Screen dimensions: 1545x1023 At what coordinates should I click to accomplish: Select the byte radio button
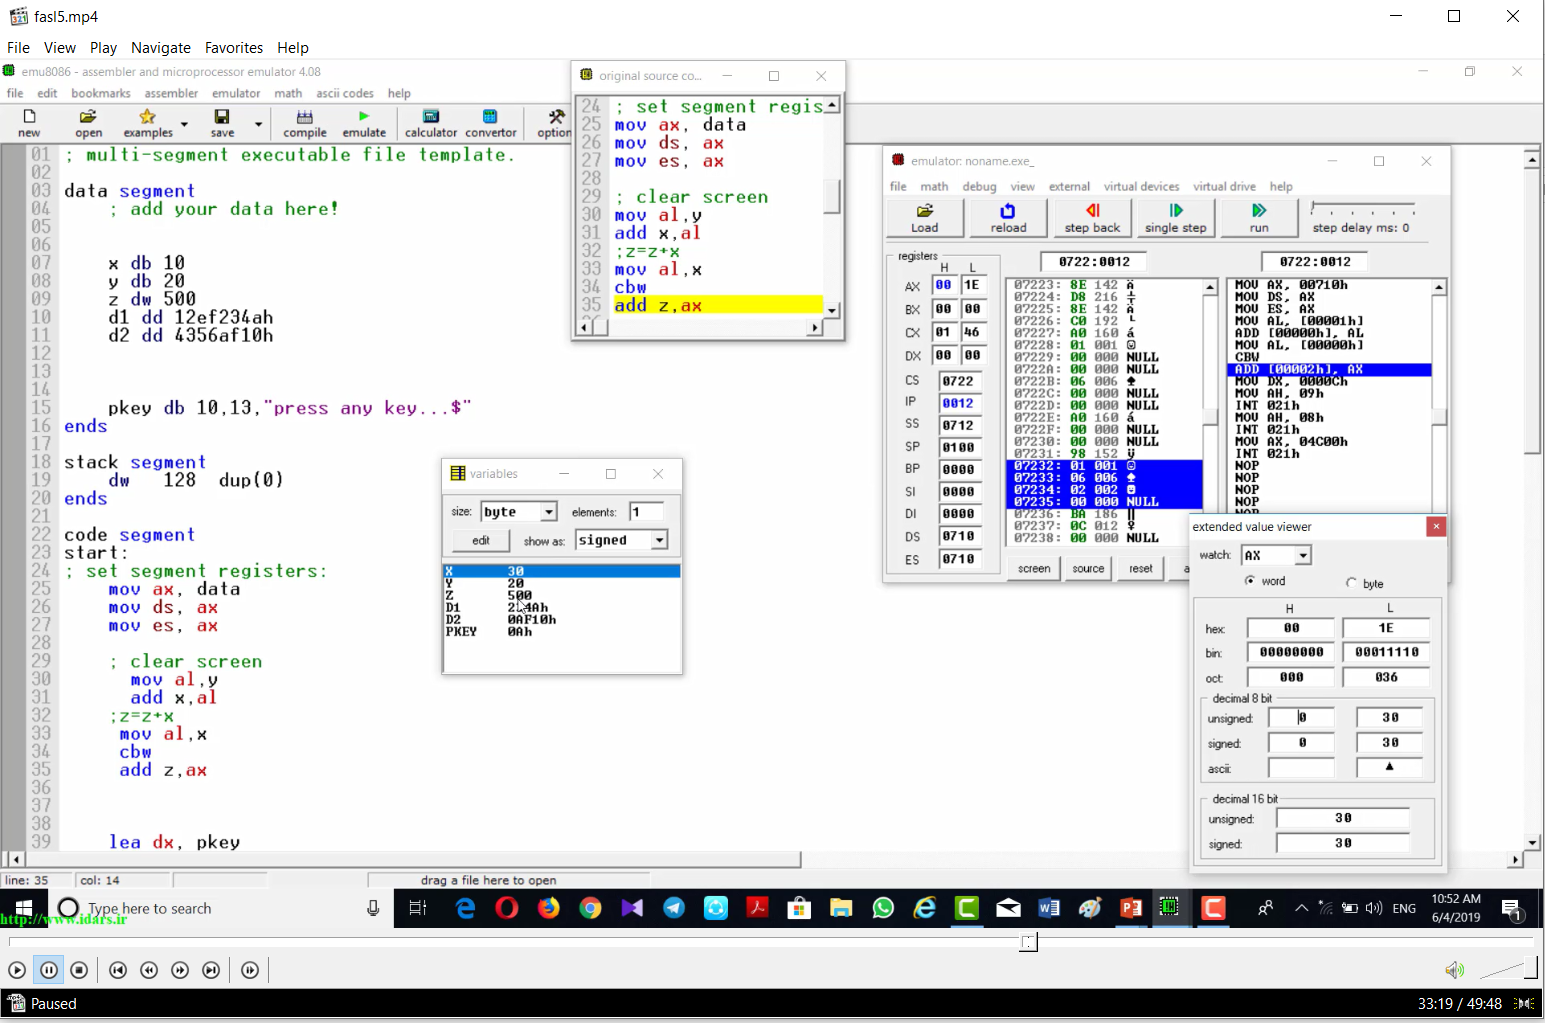pyautogui.click(x=1351, y=583)
